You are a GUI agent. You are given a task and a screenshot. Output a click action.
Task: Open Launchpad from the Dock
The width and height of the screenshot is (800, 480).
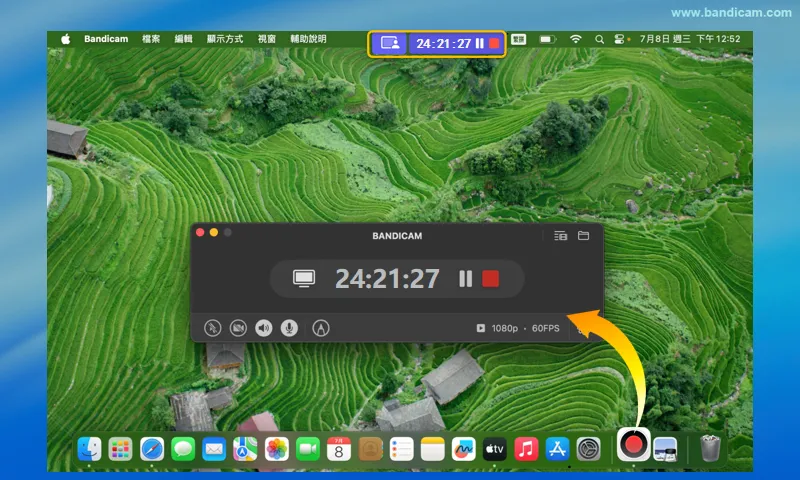pos(120,449)
